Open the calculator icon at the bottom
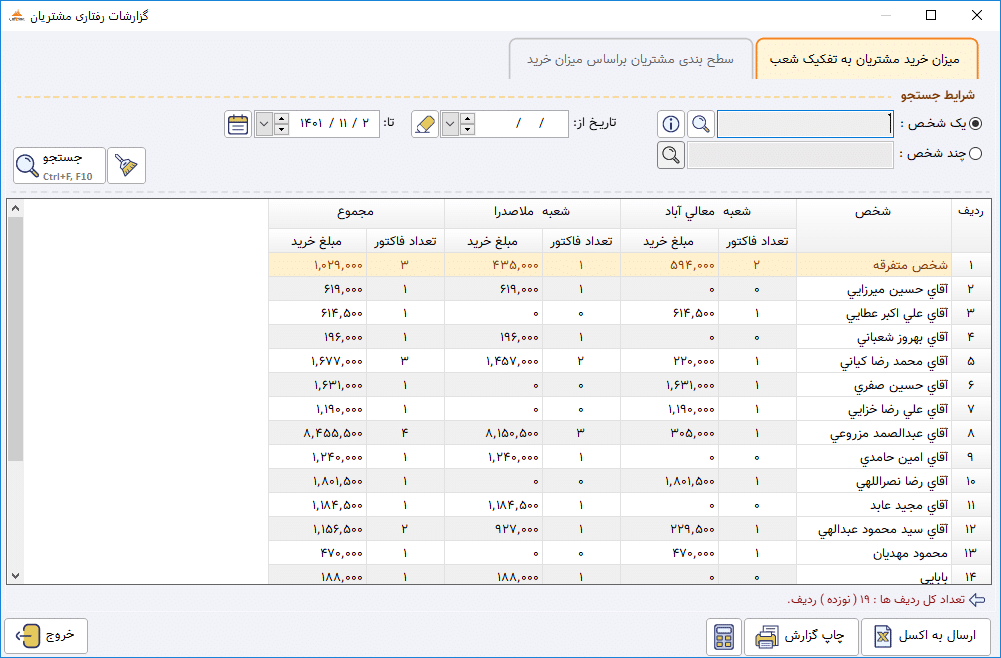The image size is (1001, 658). (x=724, y=636)
